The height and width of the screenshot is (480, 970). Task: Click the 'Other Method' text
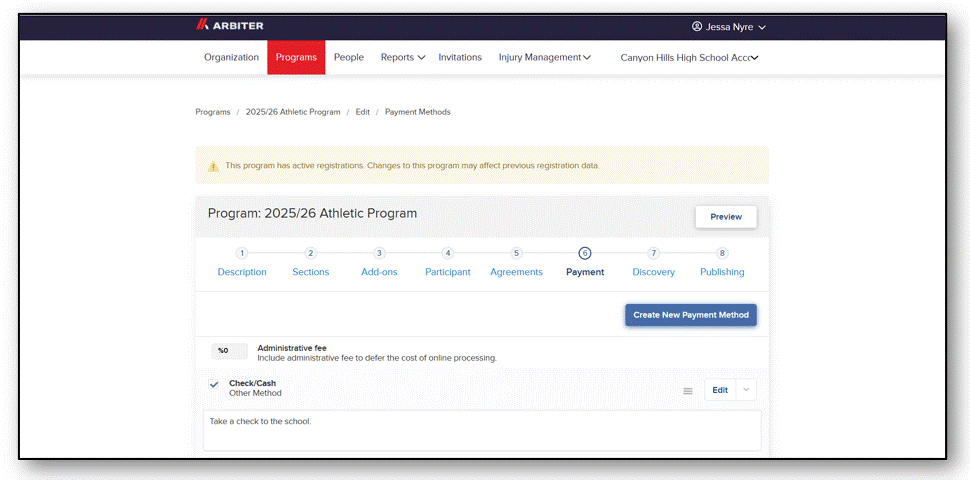pos(255,393)
